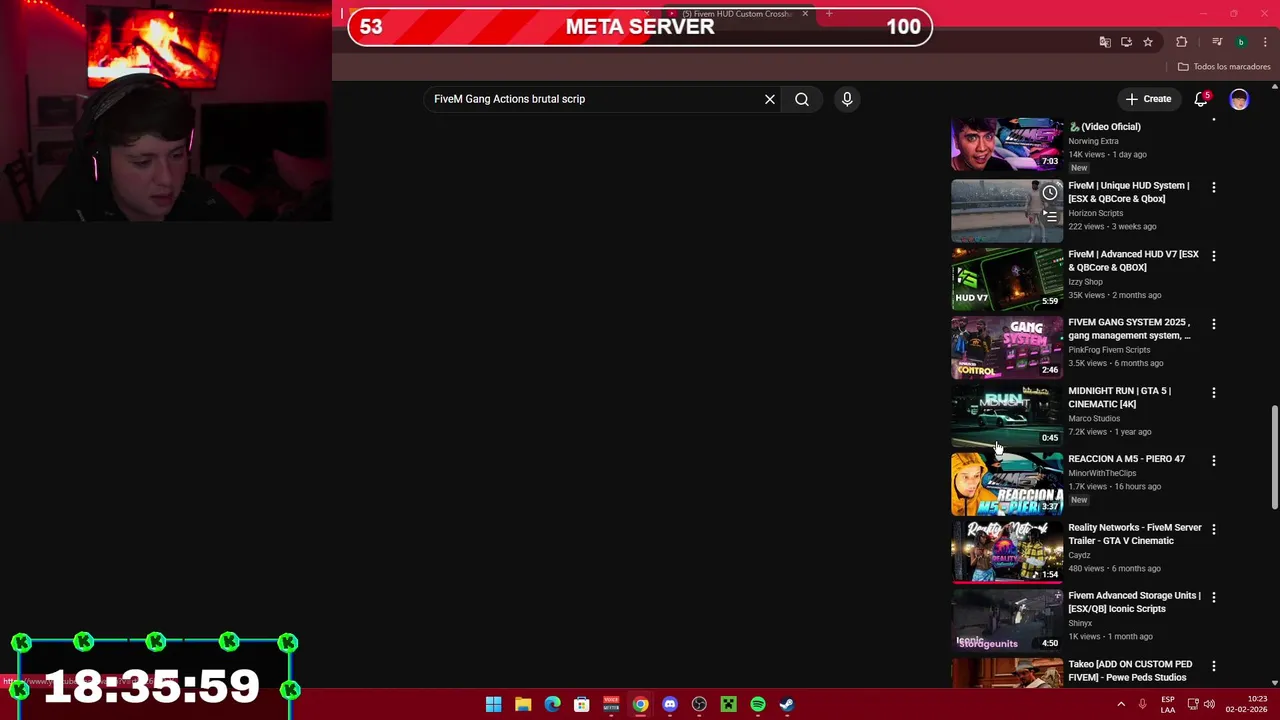Open Windows Start menu
Viewport: 1280px width, 720px height.
pyautogui.click(x=494, y=704)
